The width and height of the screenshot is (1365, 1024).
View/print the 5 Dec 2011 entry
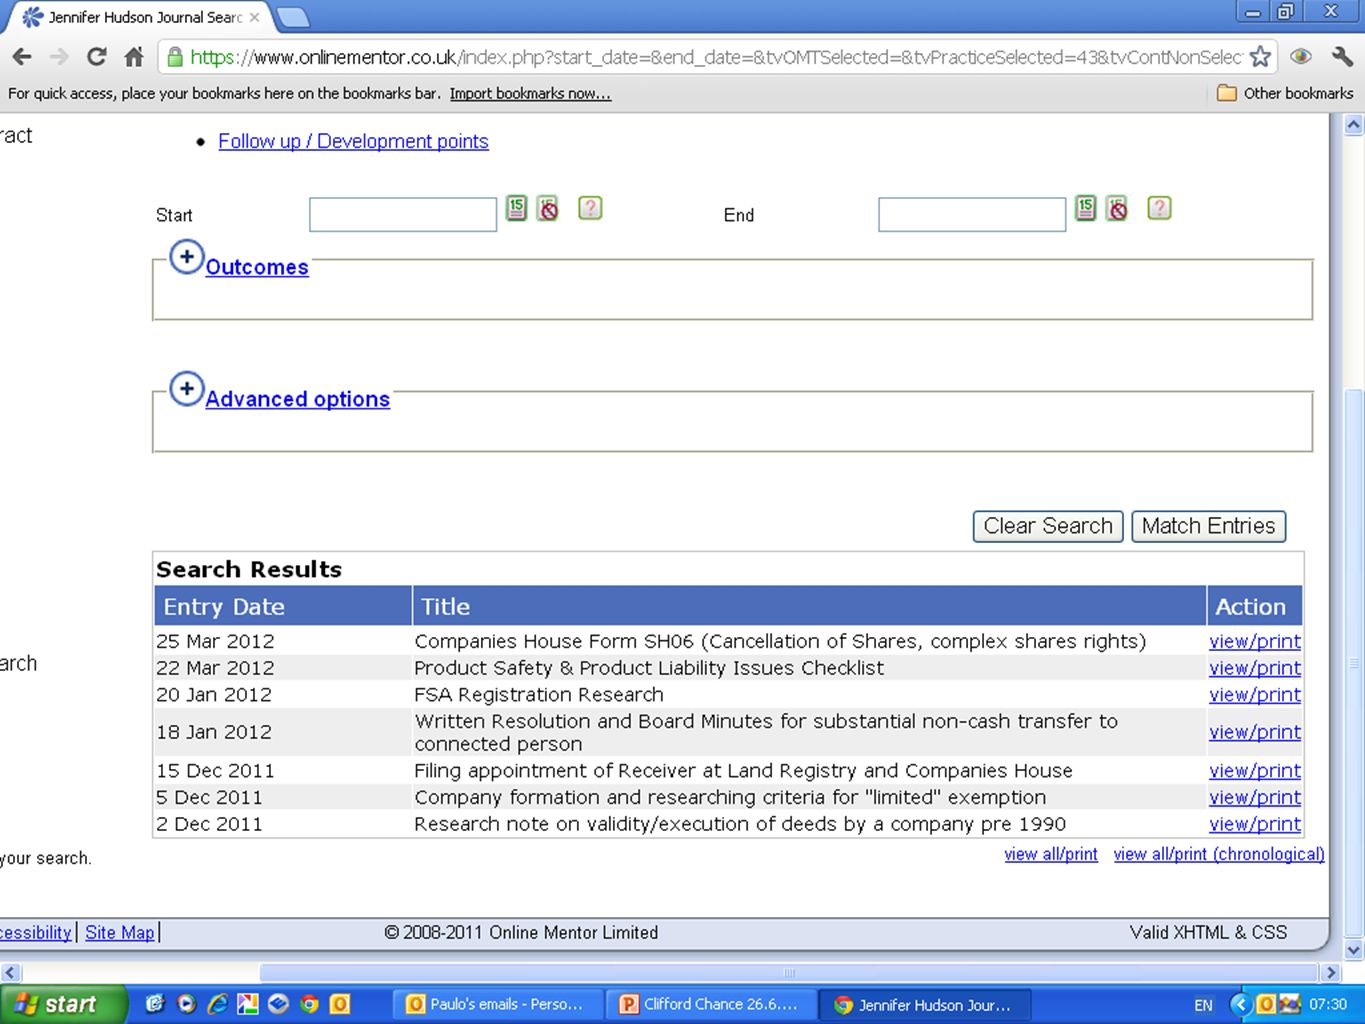pyautogui.click(x=1255, y=798)
